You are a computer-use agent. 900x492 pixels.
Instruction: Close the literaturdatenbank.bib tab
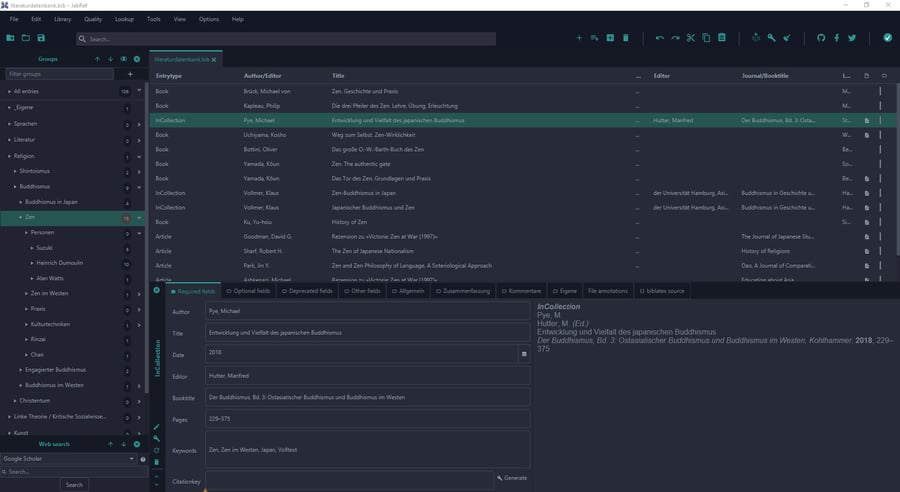[214, 60]
